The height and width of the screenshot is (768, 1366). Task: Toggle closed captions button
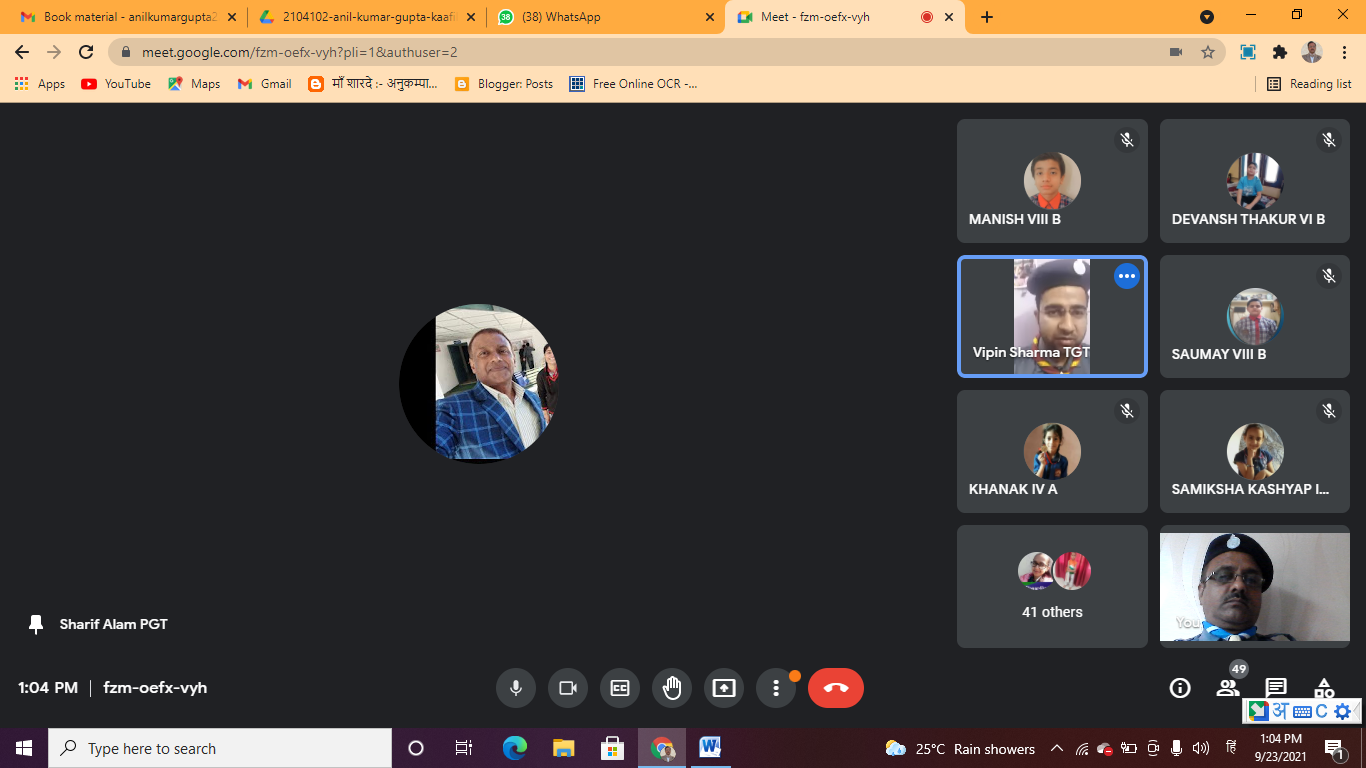[x=620, y=688]
